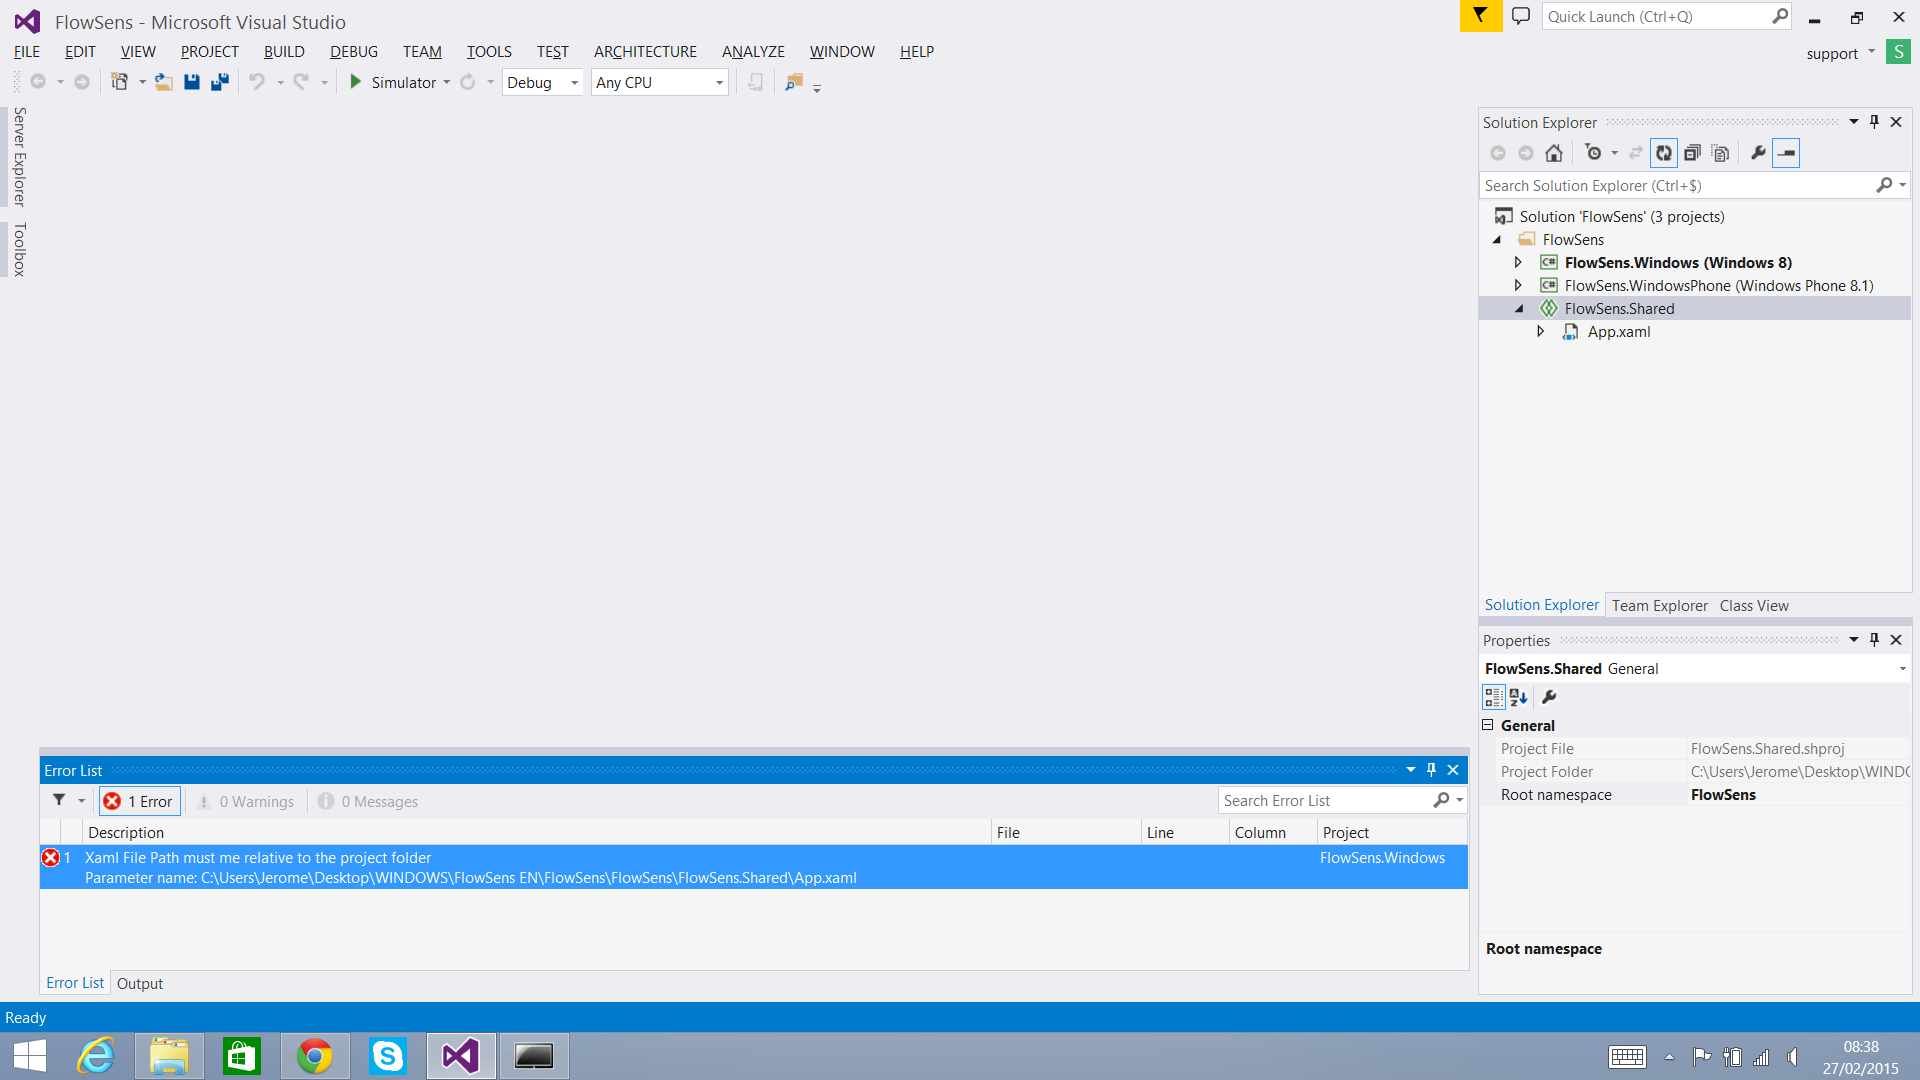Viewport: 1920px width, 1080px height.
Task: Toggle the 0 Messages filter button
Action: [368, 801]
